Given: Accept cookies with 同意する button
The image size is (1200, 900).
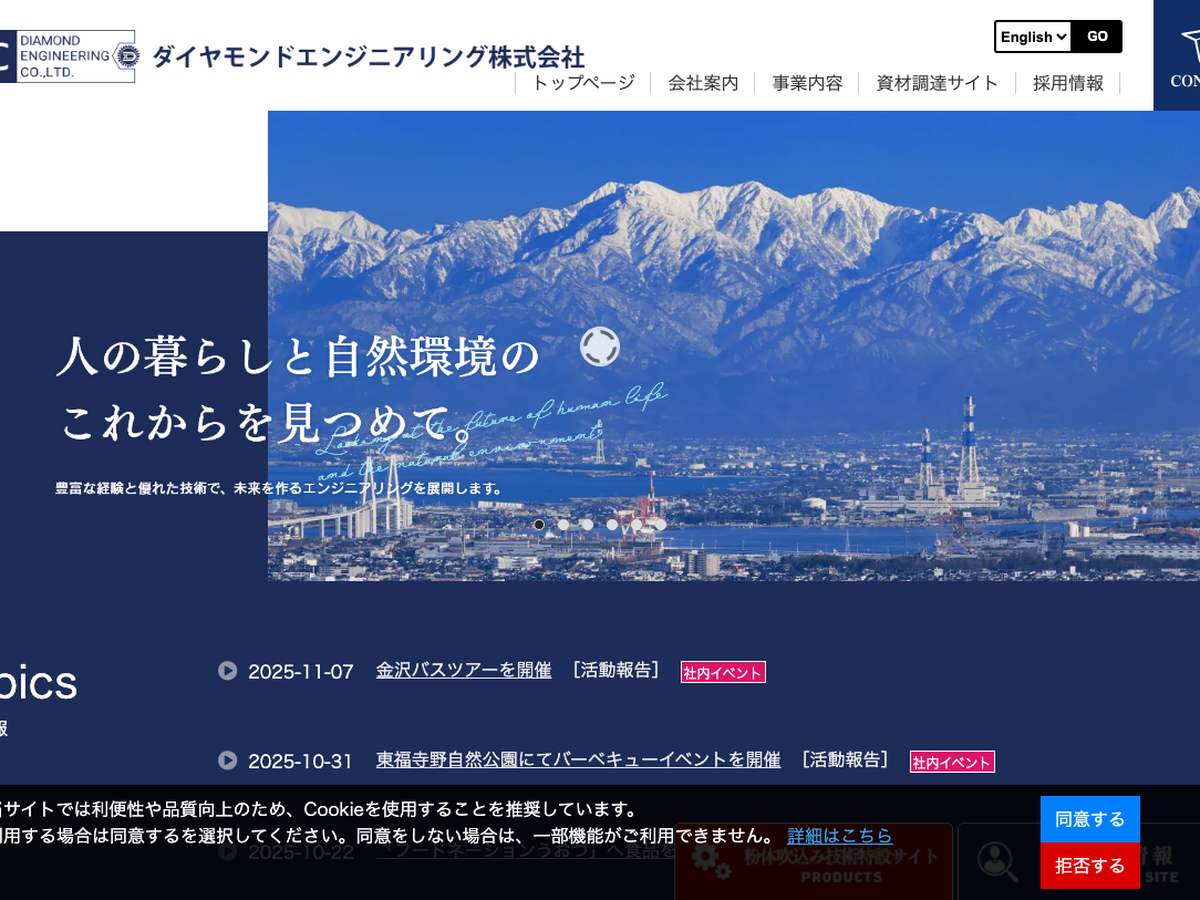Looking at the screenshot, I should [x=1089, y=819].
